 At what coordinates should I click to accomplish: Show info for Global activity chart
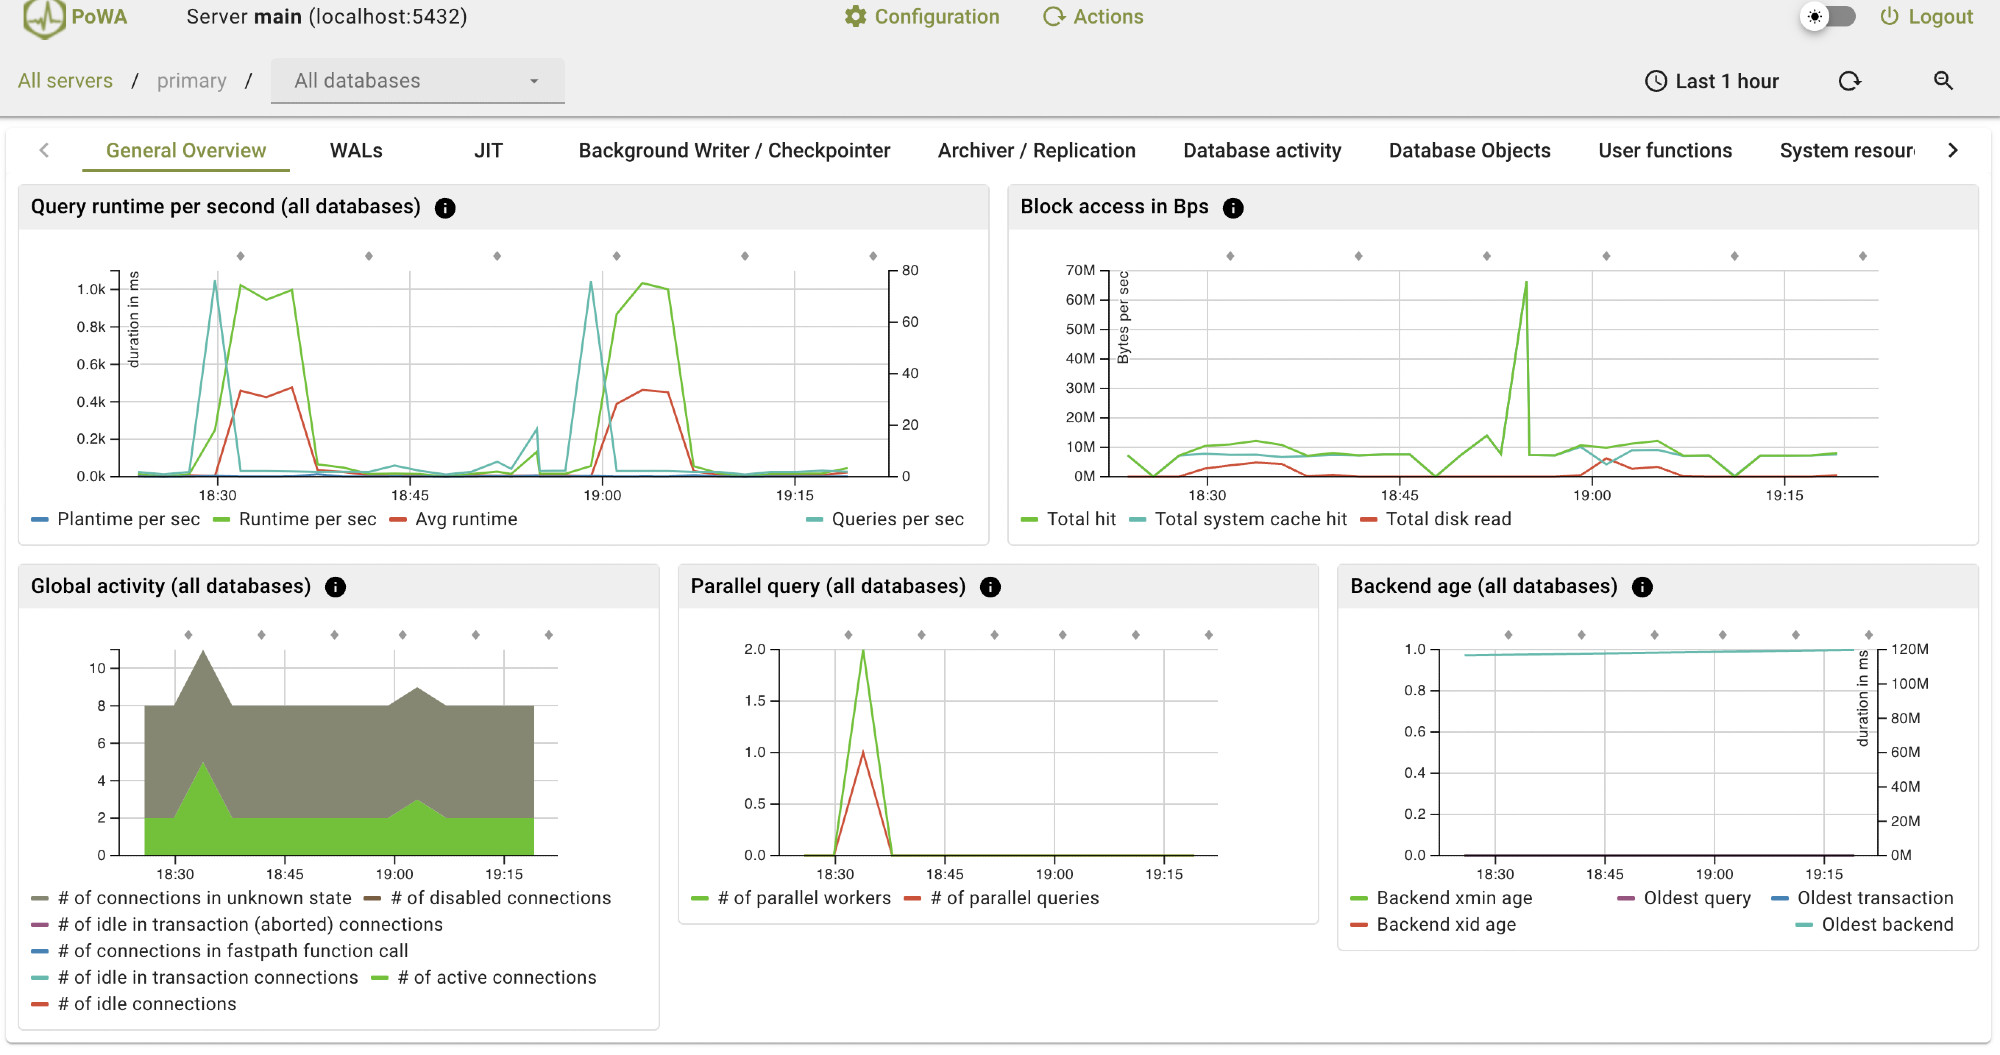pos(336,587)
